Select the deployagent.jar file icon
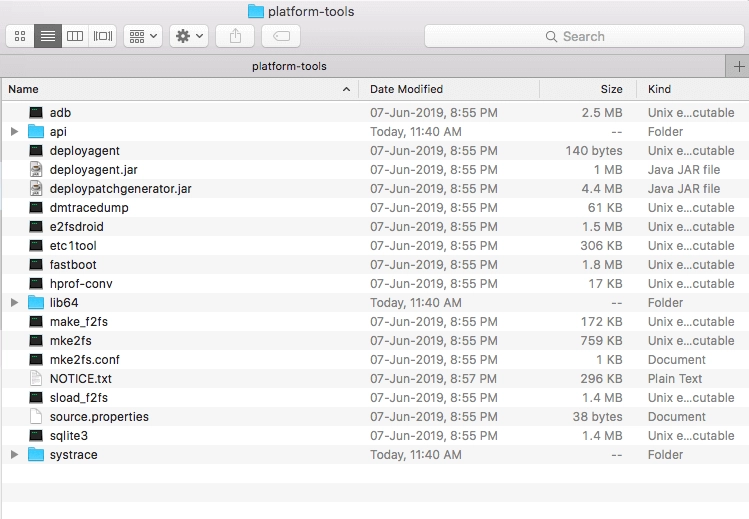Screen dimensions: 749x519 pos(36,170)
